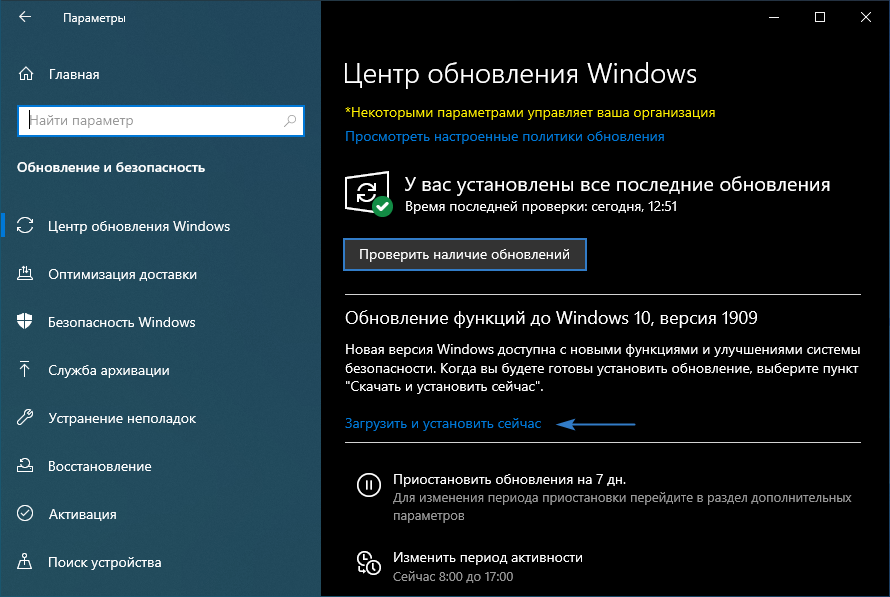This screenshot has height=597, width=890.
Task: Click the update status icon with green check
Action: click(368, 194)
